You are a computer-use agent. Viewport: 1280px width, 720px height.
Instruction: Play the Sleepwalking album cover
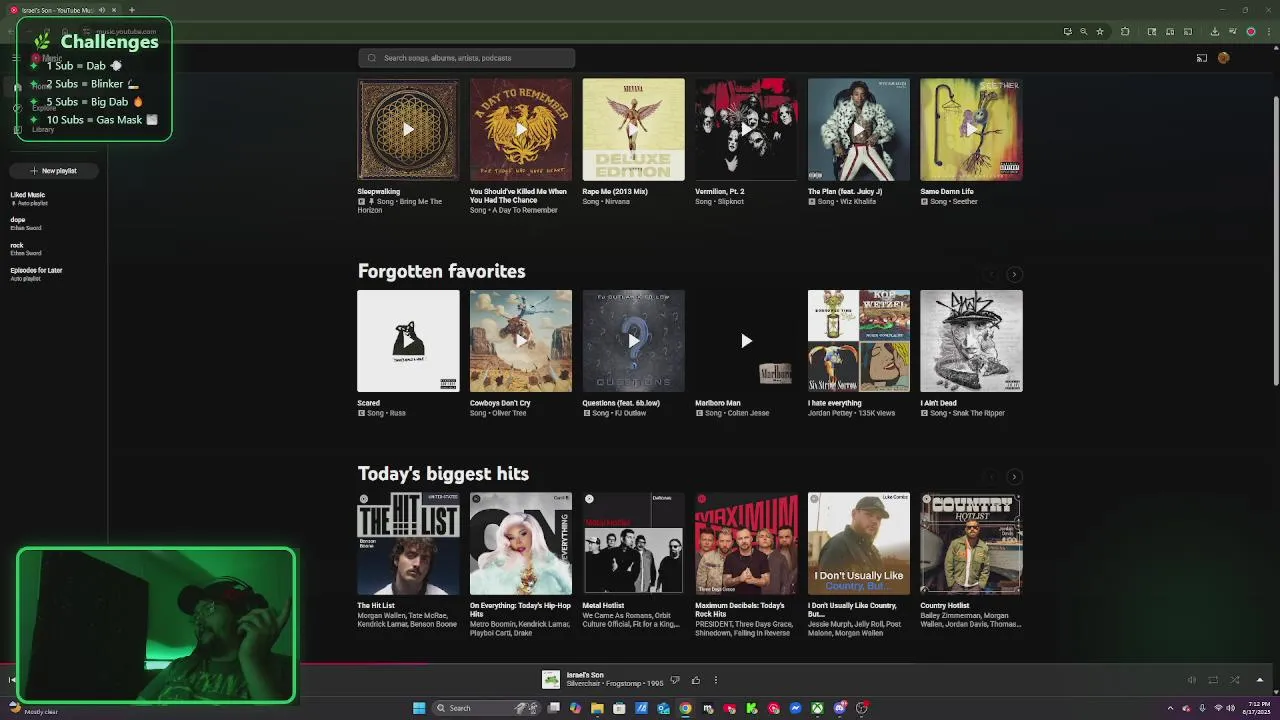pyautogui.click(x=408, y=129)
